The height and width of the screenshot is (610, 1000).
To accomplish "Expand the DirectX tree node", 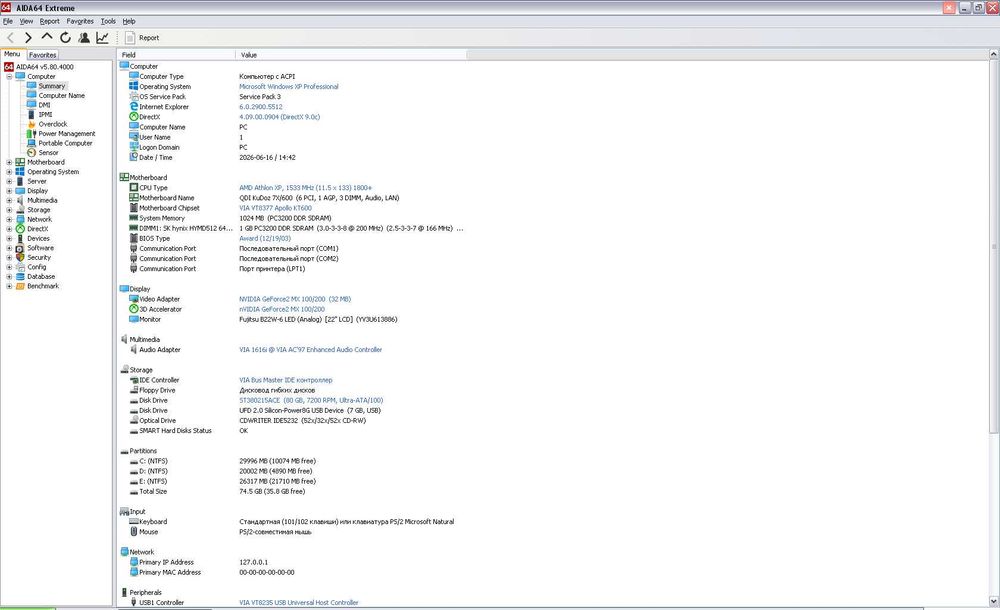I will (x=9, y=229).
